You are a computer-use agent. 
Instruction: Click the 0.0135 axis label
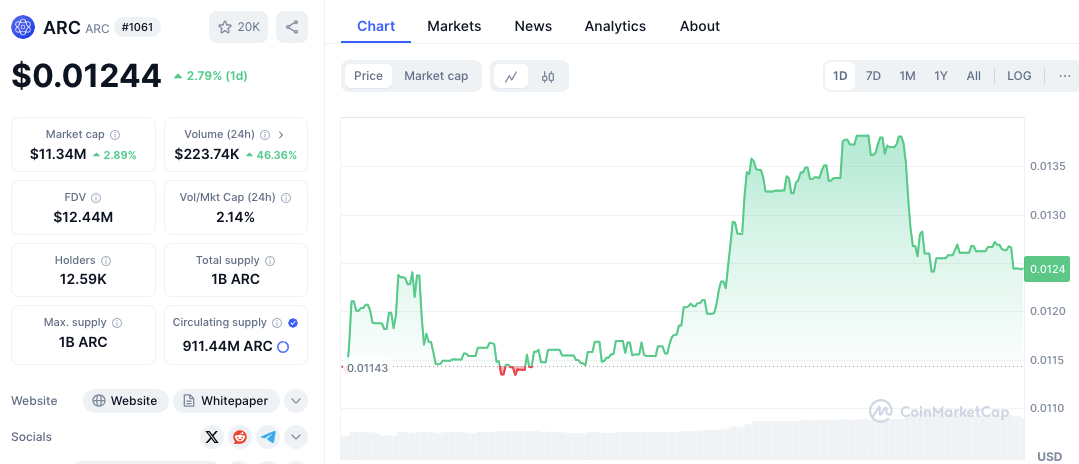(1047, 167)
